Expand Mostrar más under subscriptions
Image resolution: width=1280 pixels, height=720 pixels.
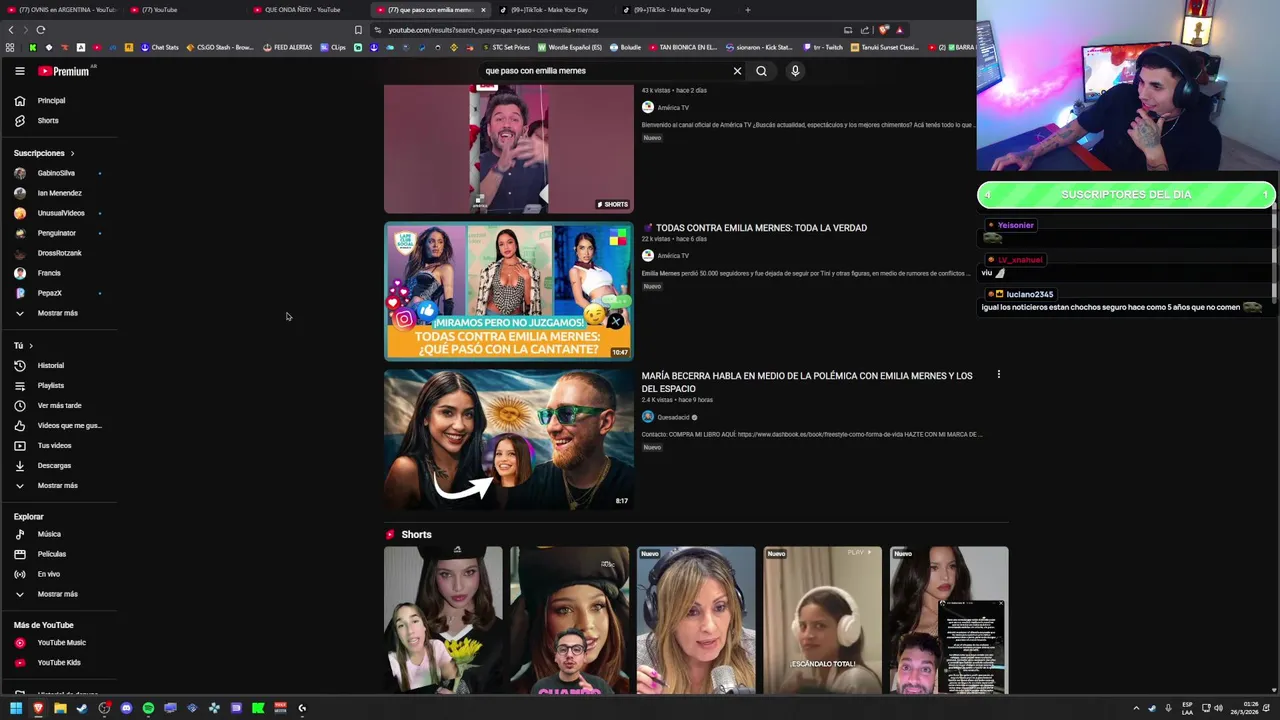58,313
